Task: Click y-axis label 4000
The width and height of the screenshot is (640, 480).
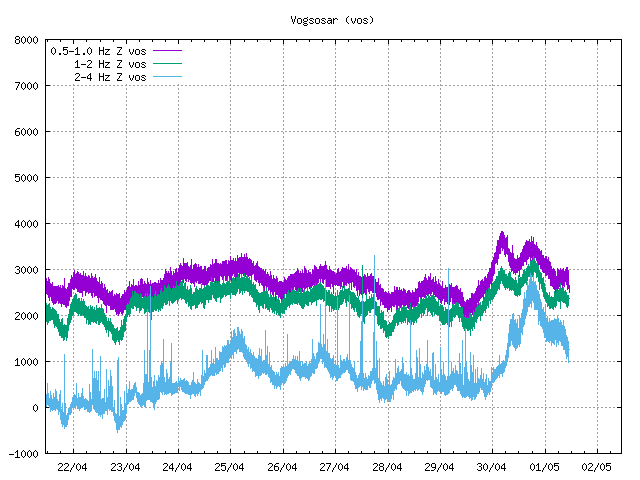Action: click(x=26, y=224)
